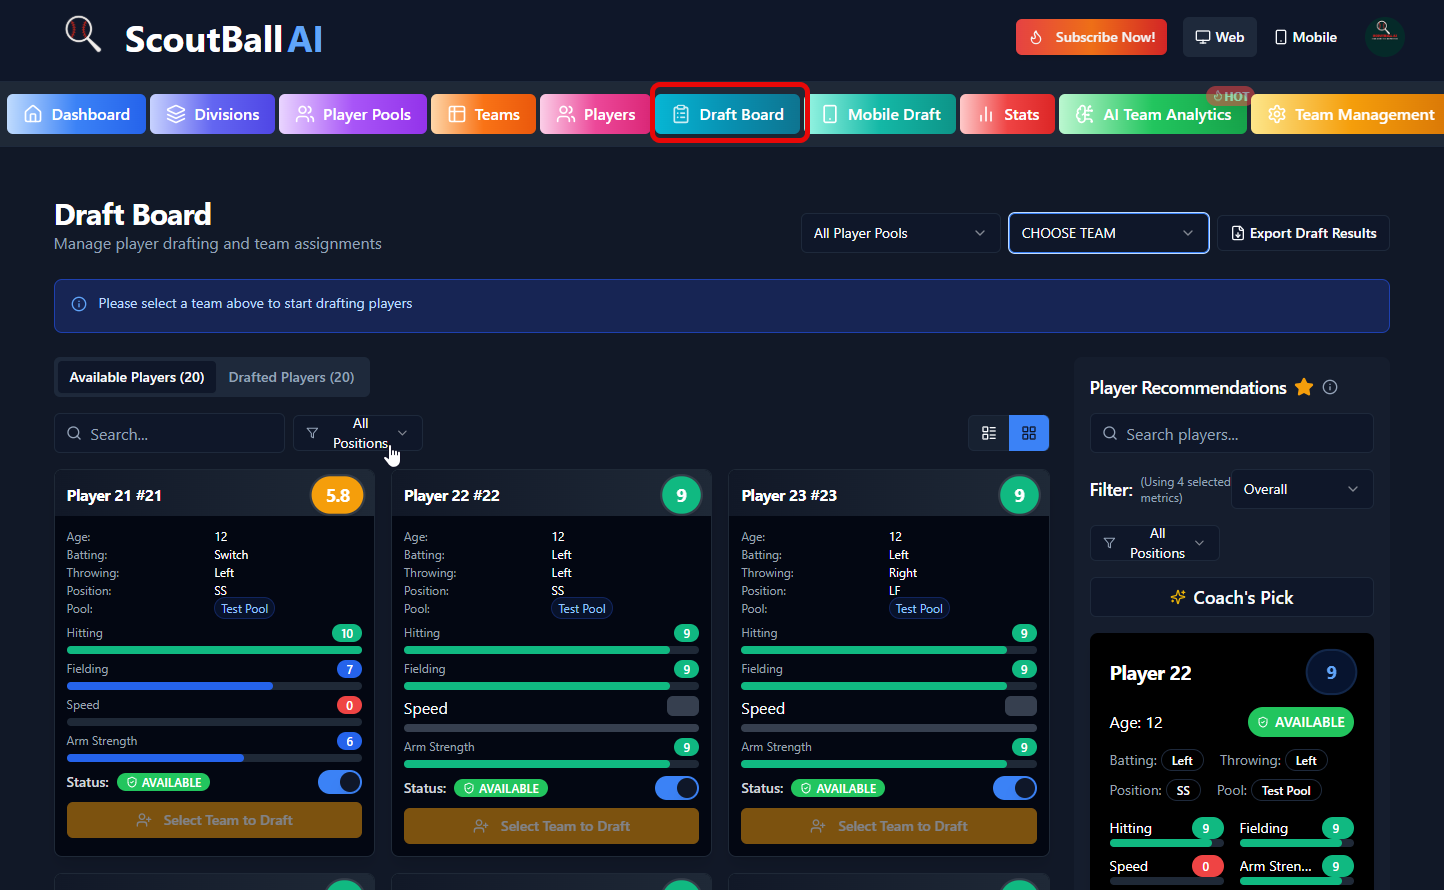Screen dimensions: 1444x890
Task: Click Player 21's Hitting progress bar
Action: 214,650
